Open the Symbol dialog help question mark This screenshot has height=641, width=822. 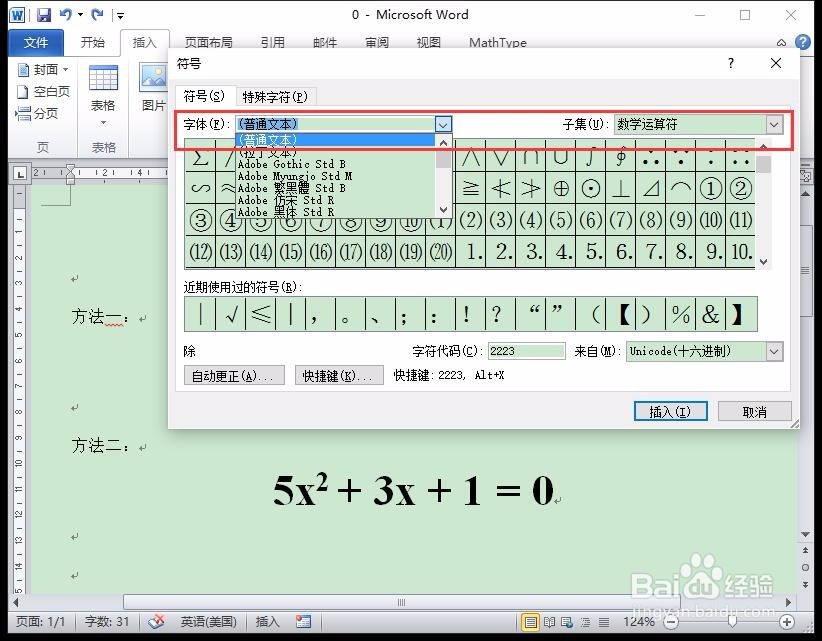coord(731,63)
